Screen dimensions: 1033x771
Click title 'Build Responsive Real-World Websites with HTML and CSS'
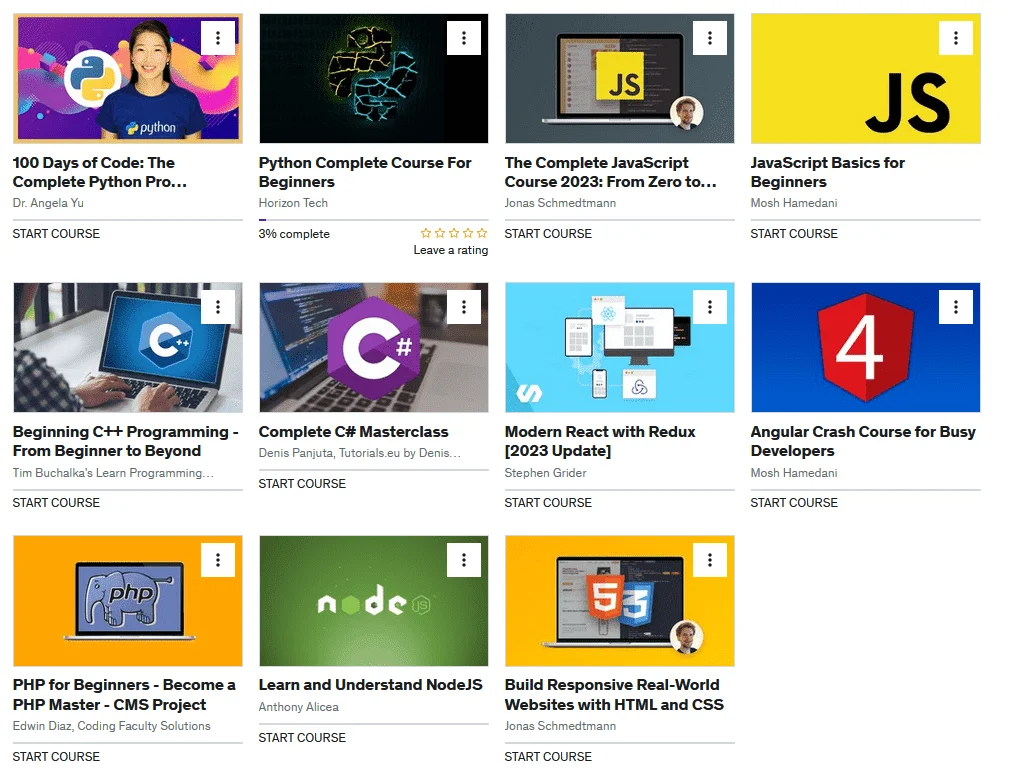(614, 695)
